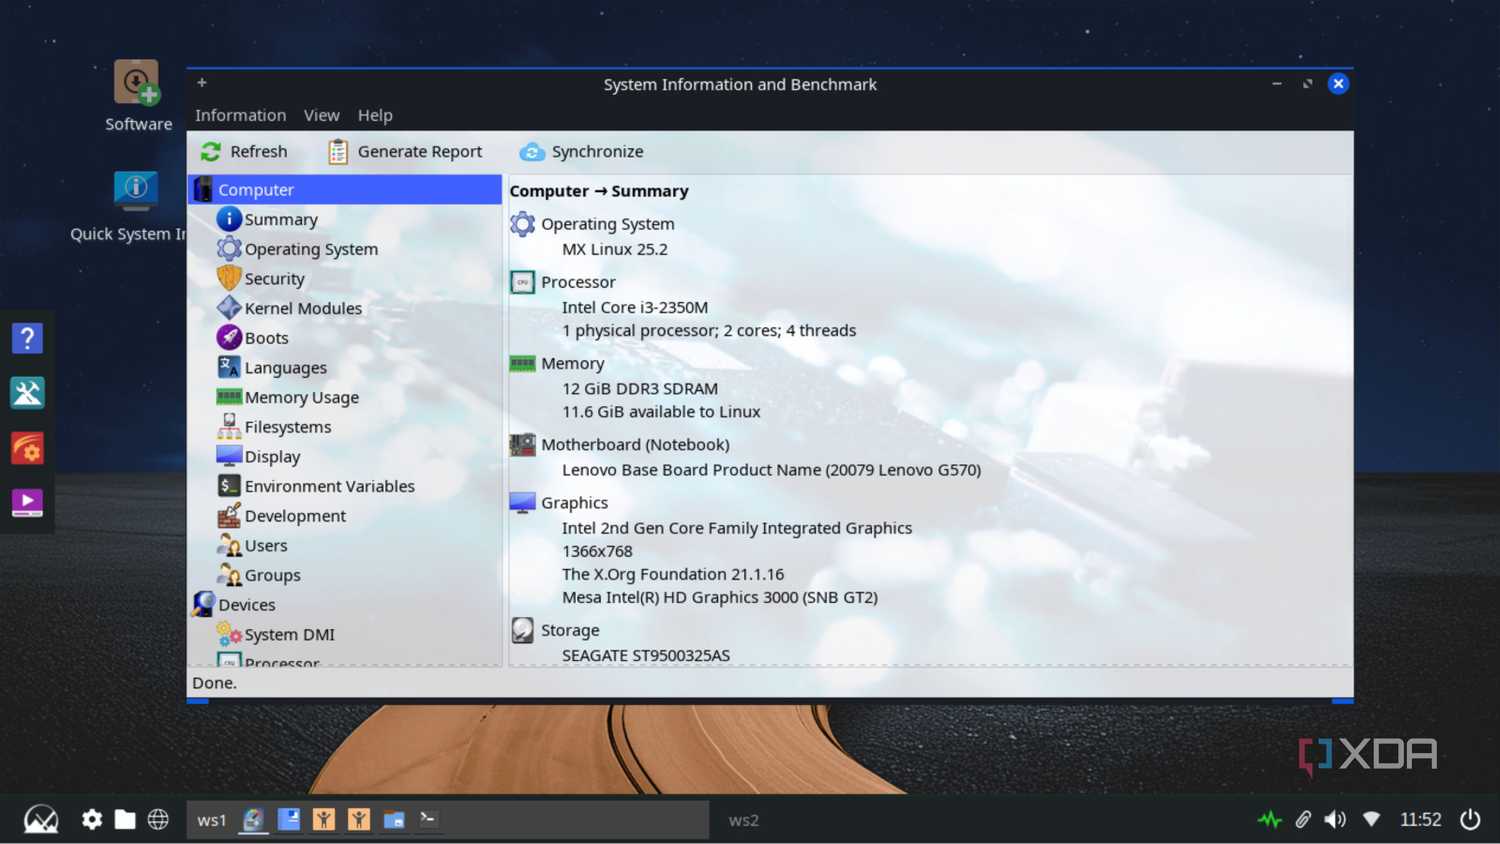The image size is (1500, 844).
Task: Click the "SEAGATE ST9500325AS" storage entry
Action: pos(646,655)
